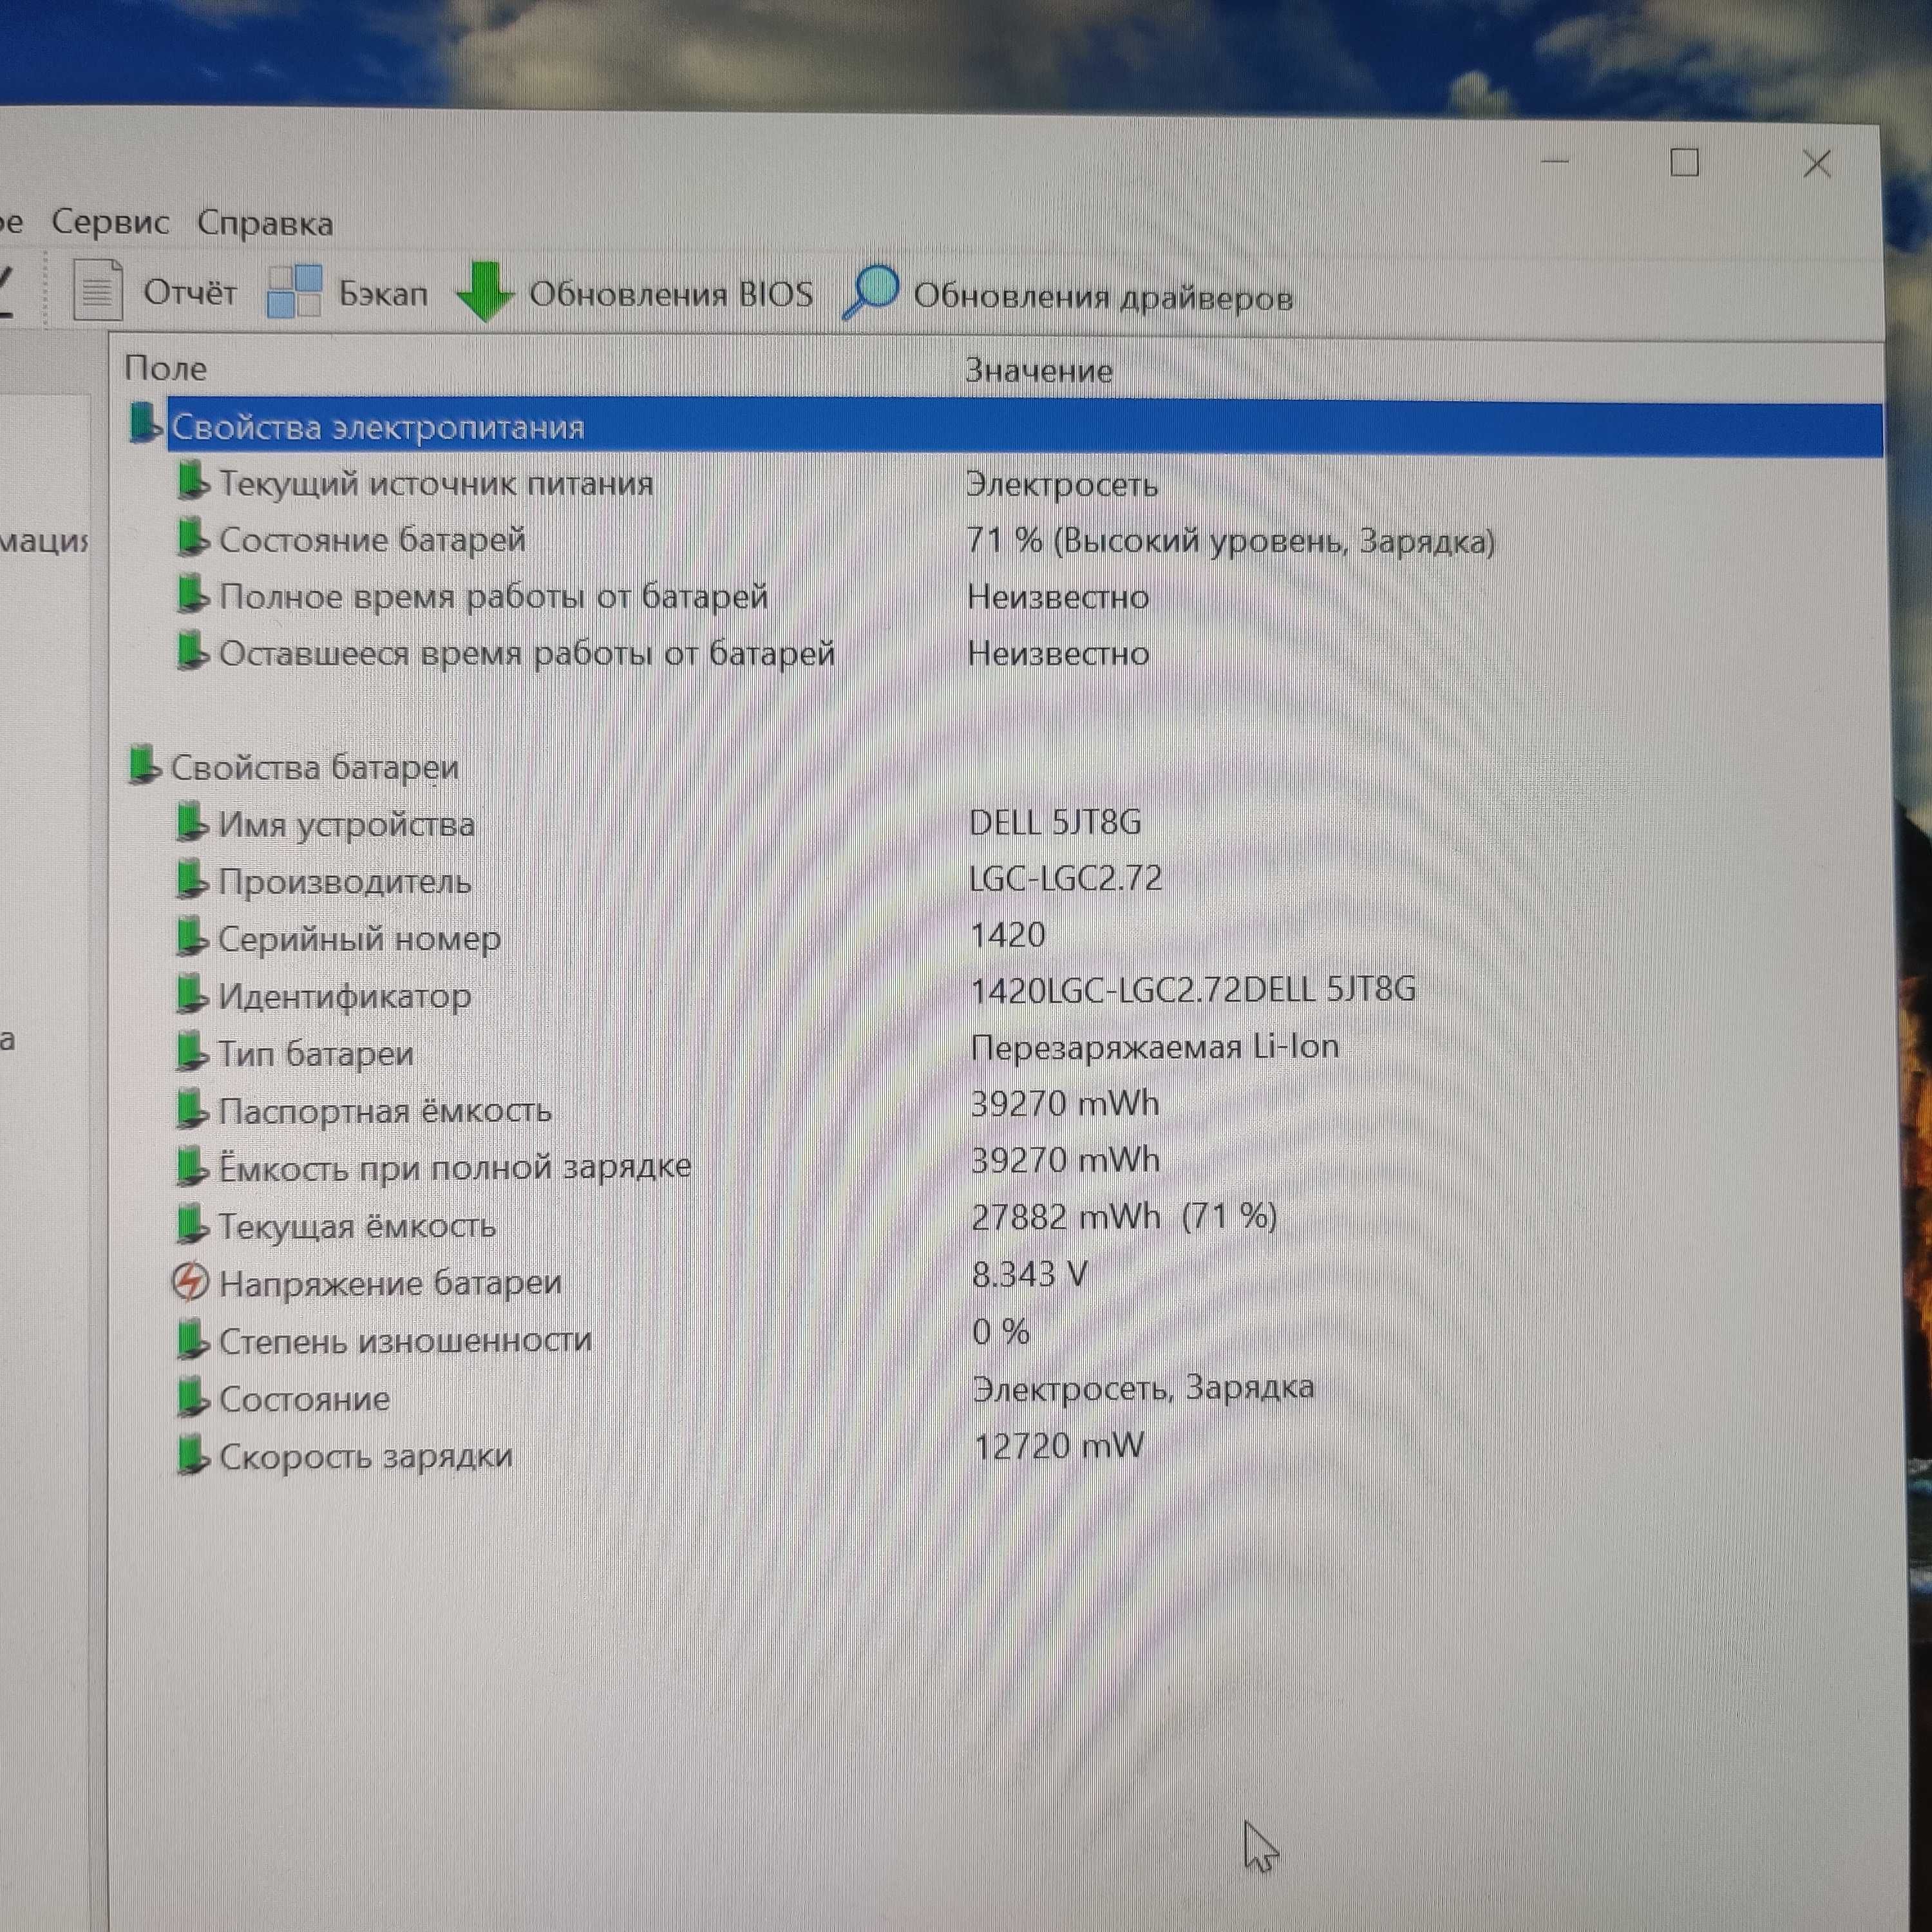
Task: Click the Бэкап toolbar label
Action: (383, 293)
